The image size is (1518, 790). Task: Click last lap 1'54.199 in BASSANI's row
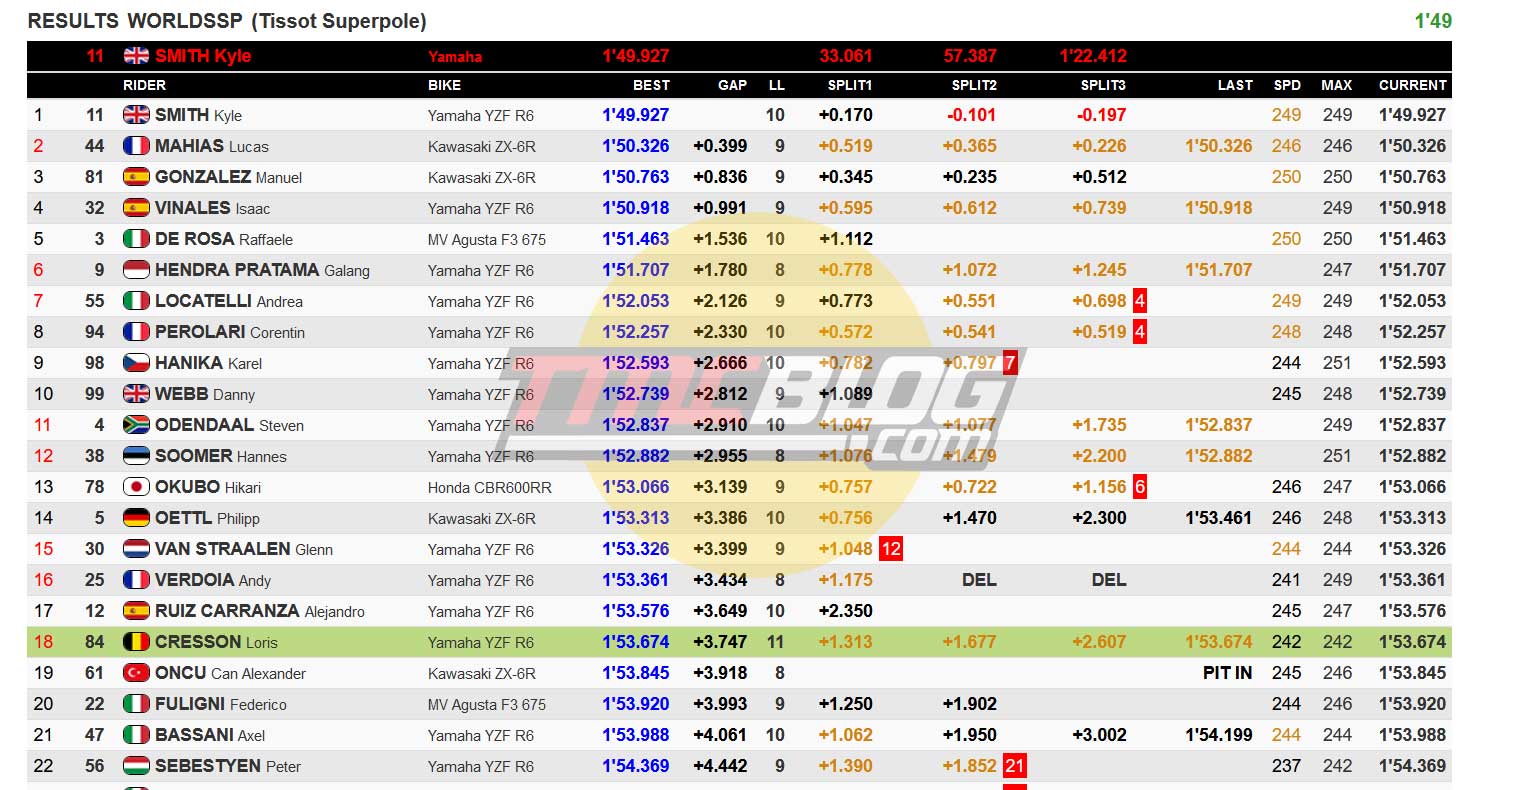coord(1219,735)
